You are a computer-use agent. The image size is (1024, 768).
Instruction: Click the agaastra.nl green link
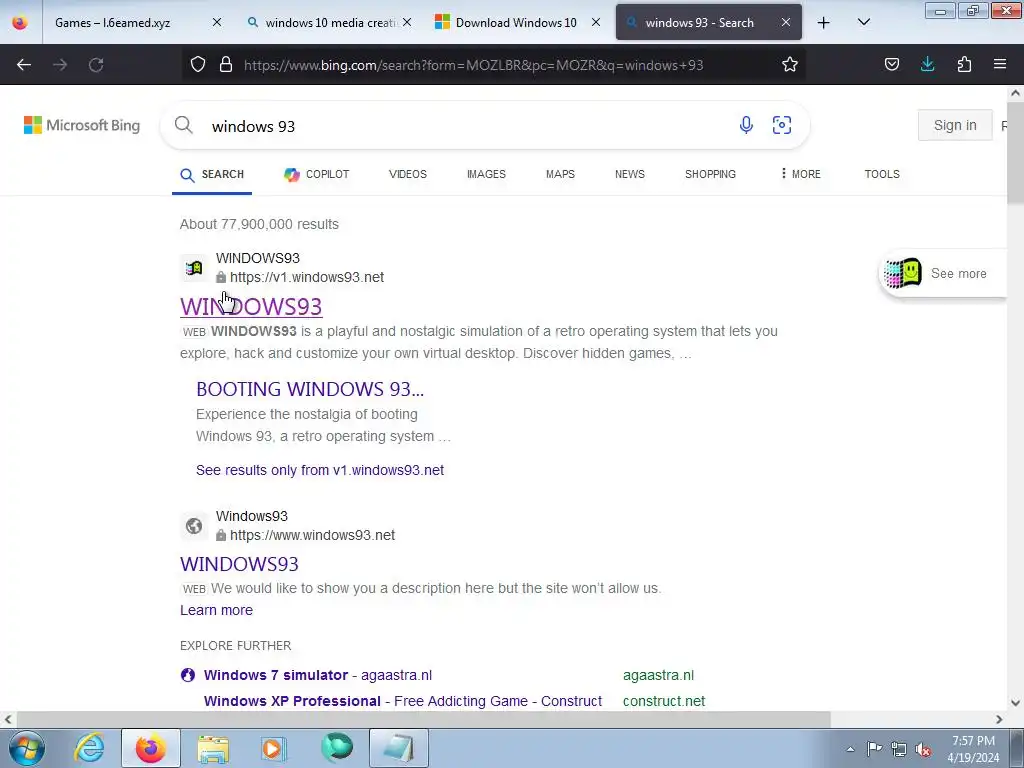tap(658, 675)
